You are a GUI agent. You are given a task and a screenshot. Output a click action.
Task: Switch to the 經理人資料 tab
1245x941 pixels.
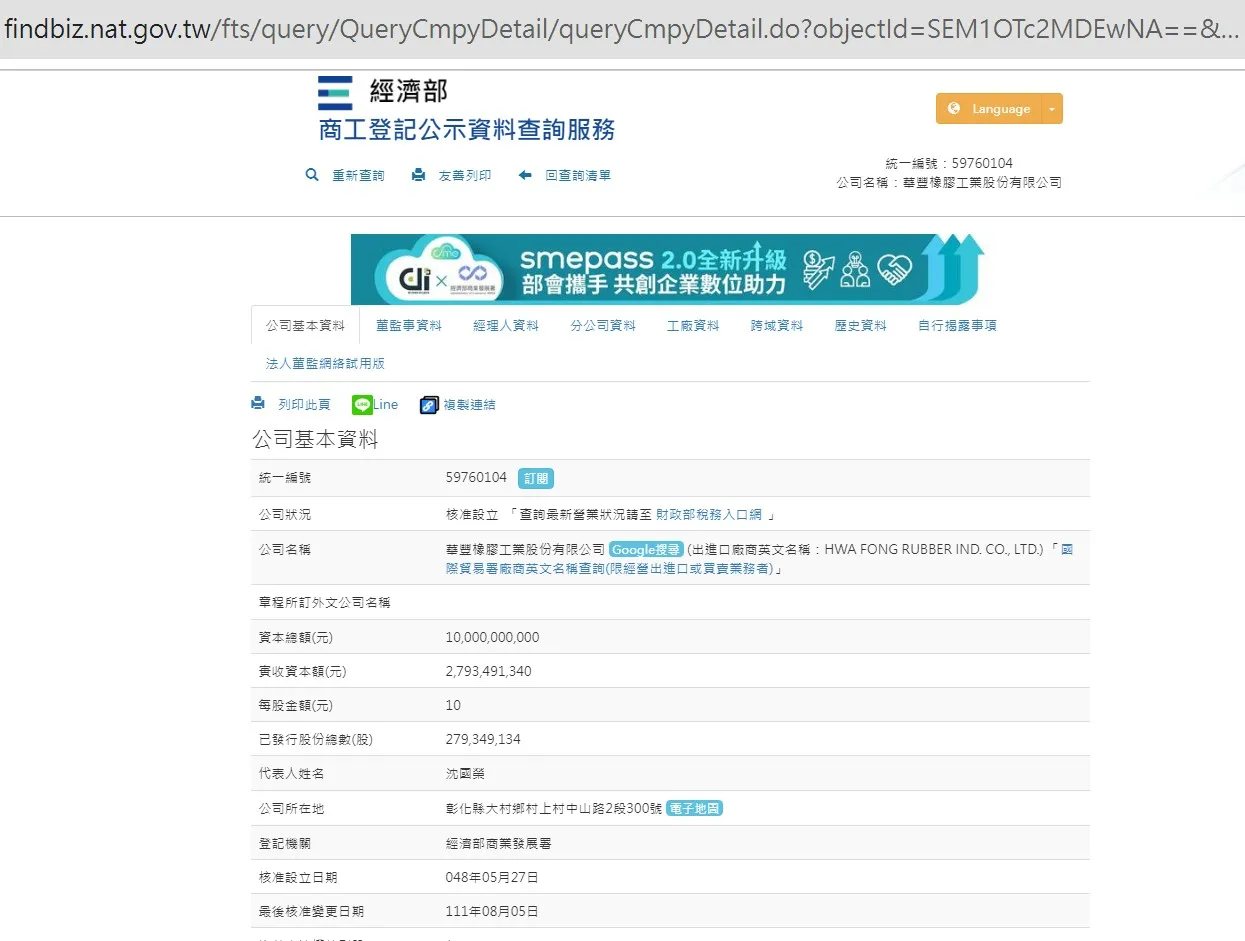(x=506, y=326)
